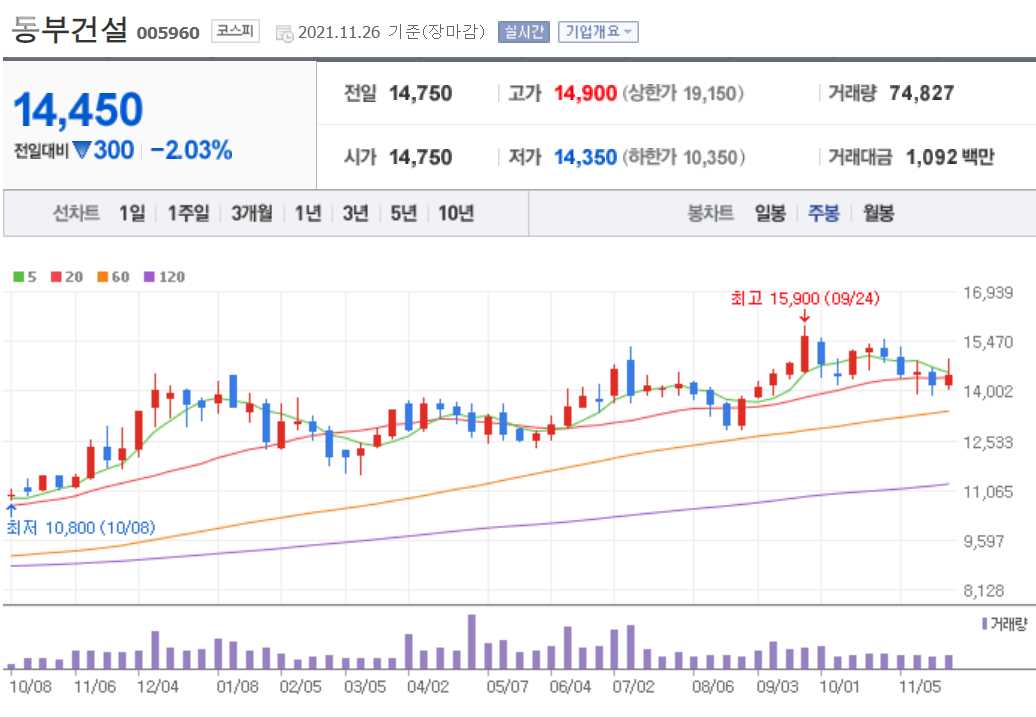Enable 주봉 weekly candle view
Viewport: 1036px width, 717px height.
tap(822, 213)
